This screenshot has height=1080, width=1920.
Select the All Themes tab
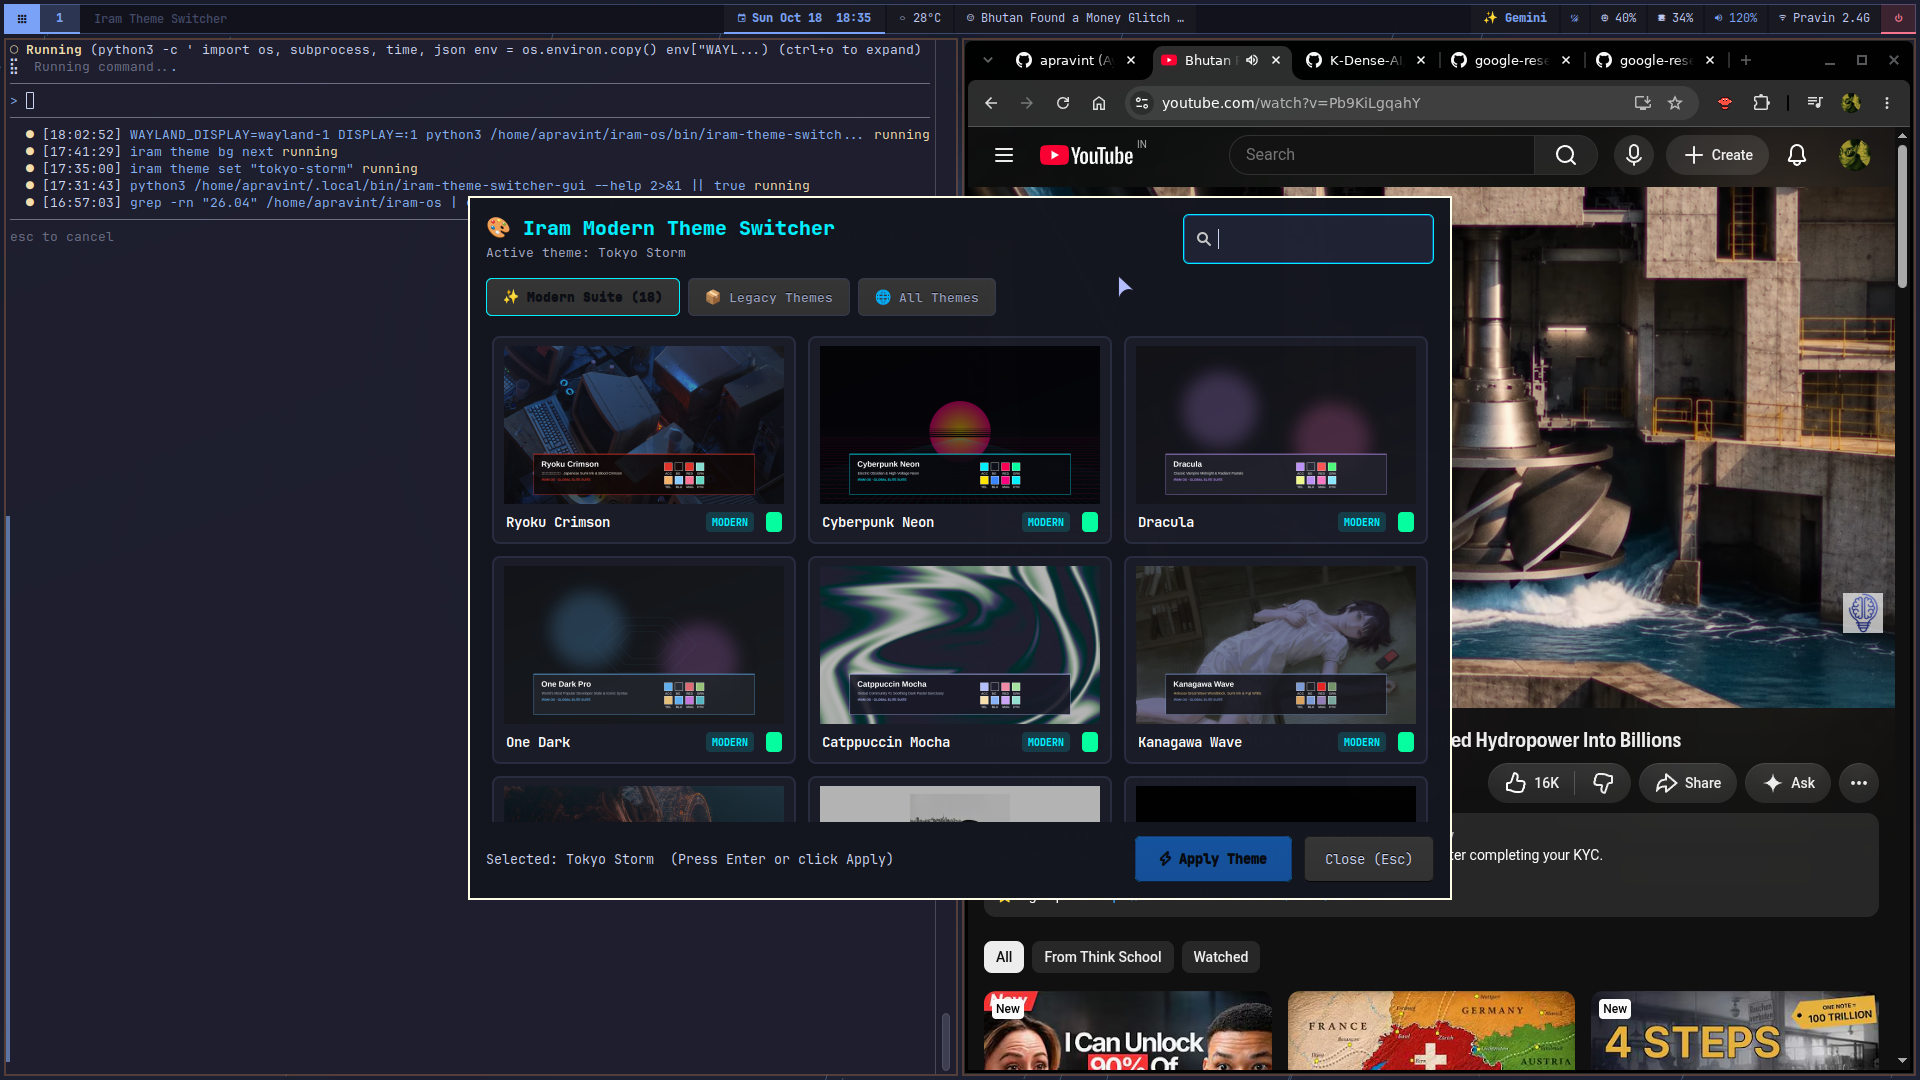(927, 297)
